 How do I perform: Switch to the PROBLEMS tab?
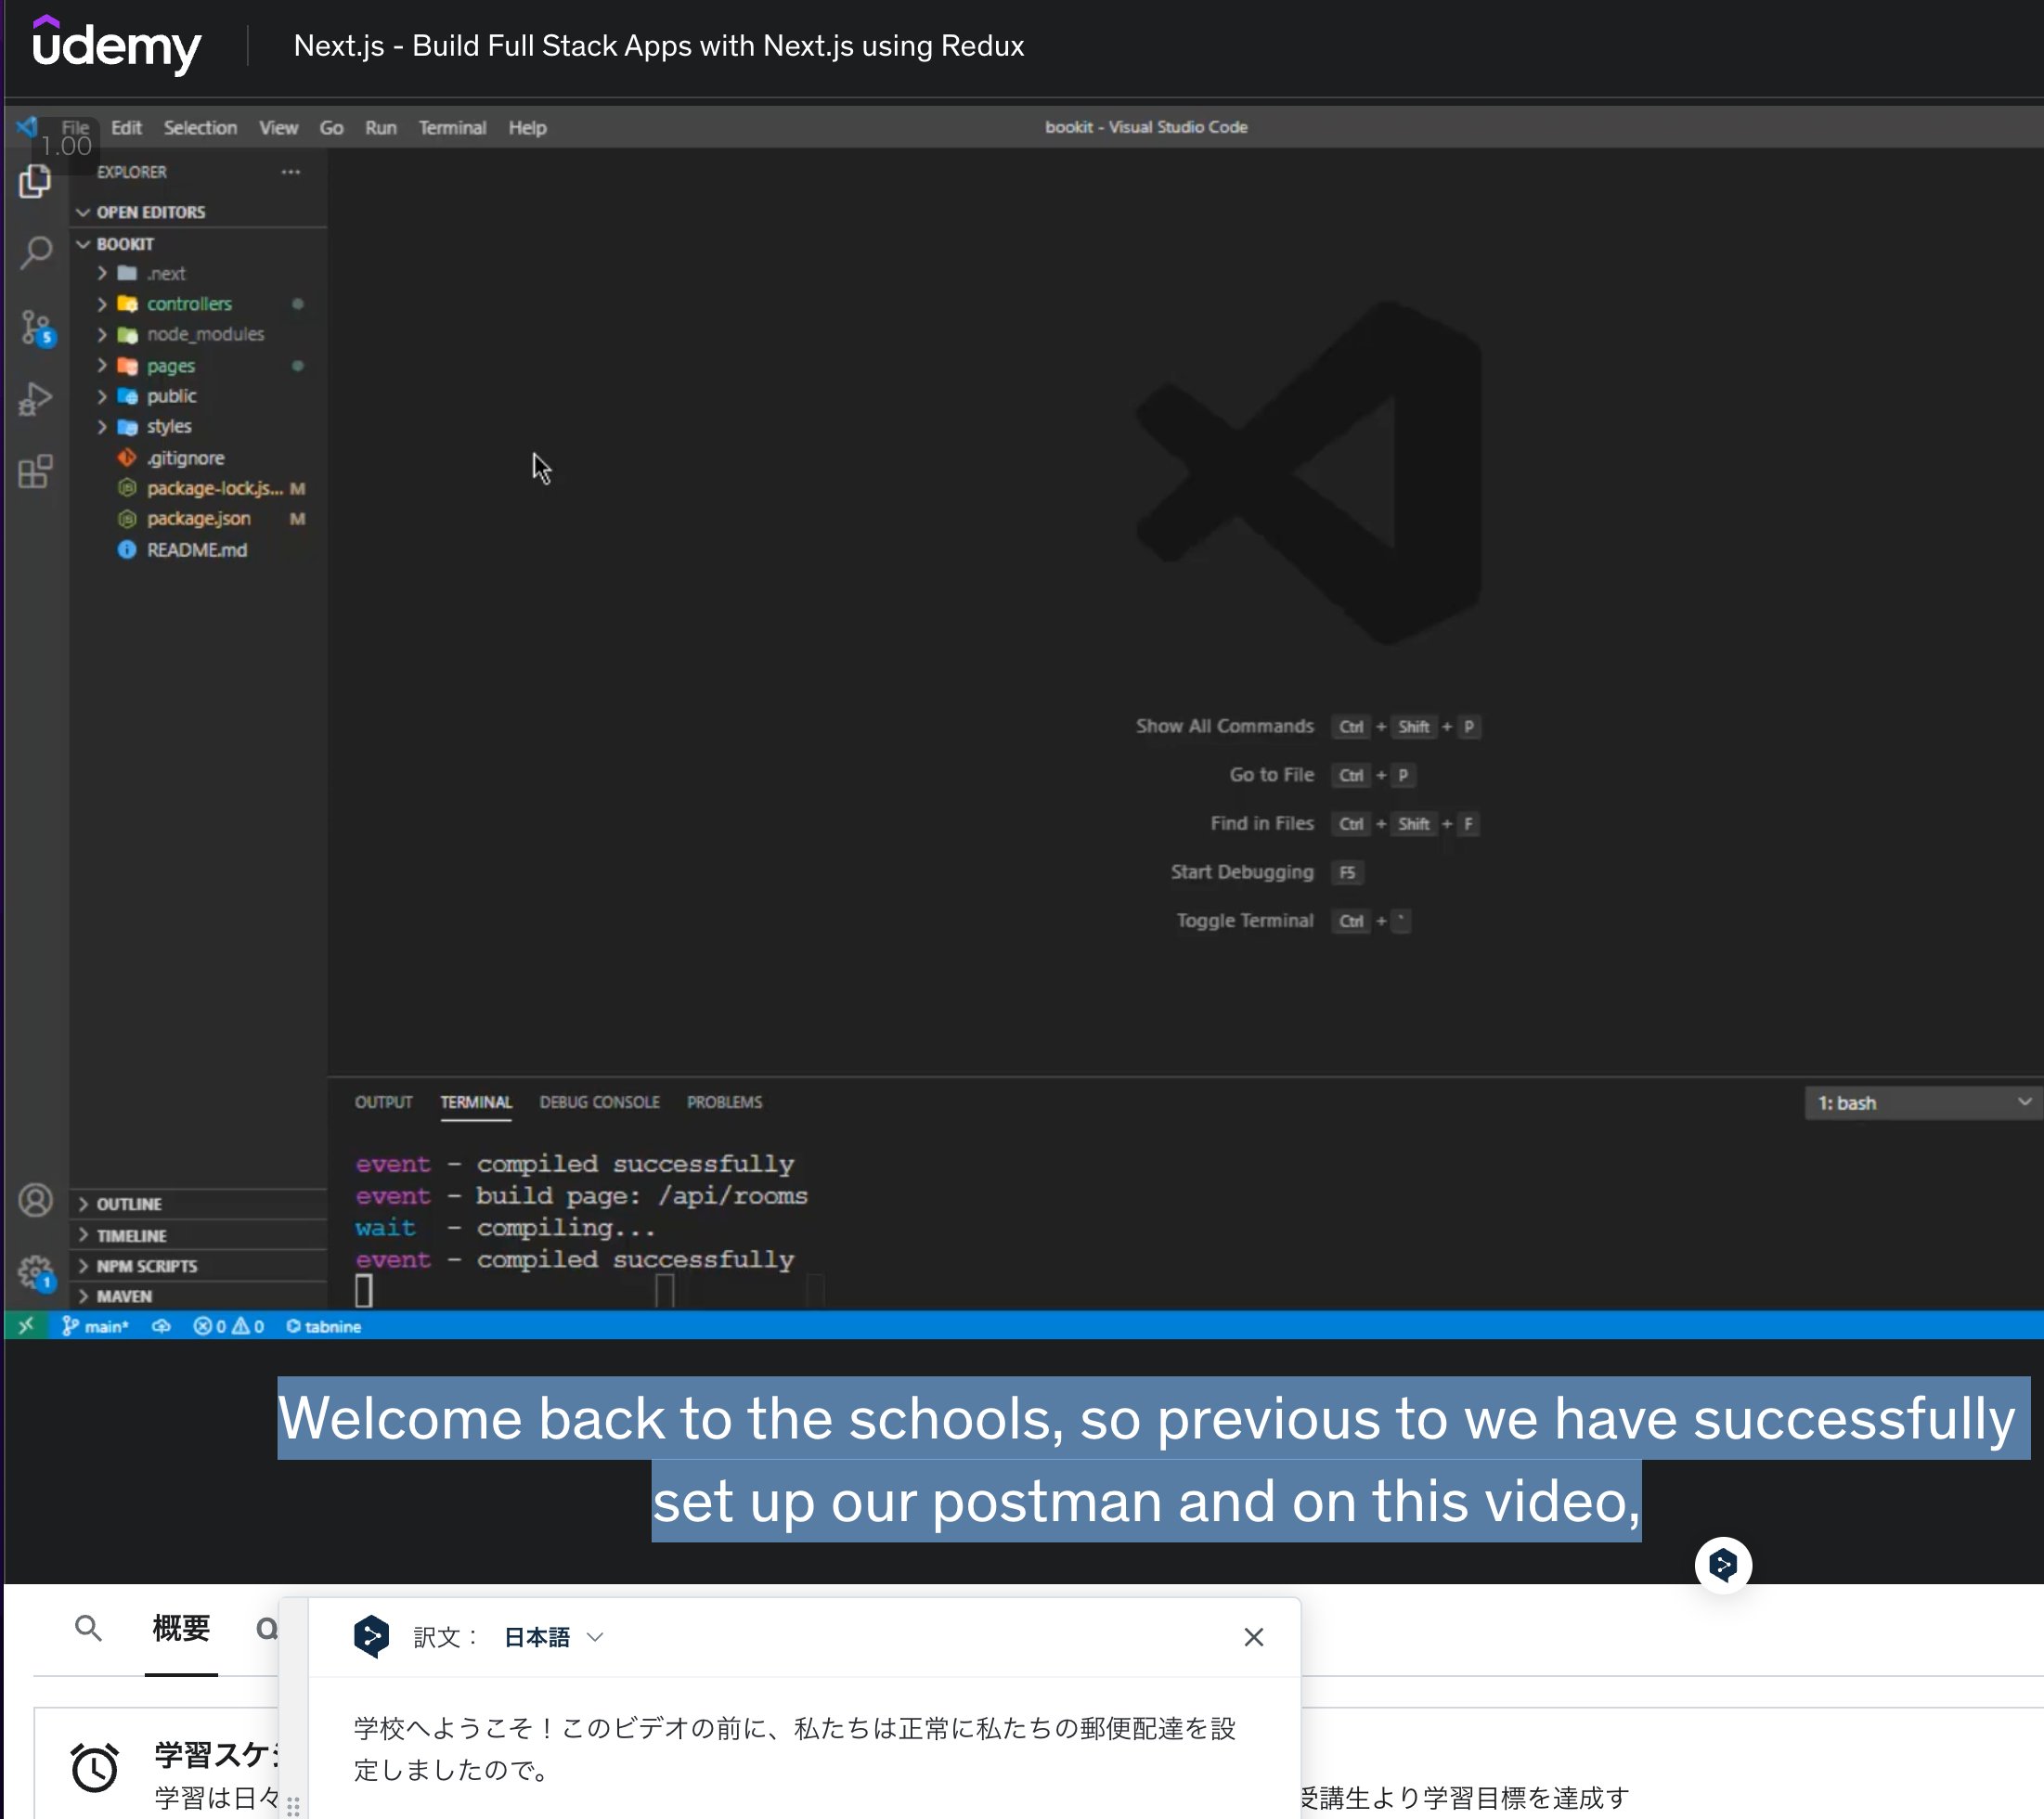tap(724, 1102)
